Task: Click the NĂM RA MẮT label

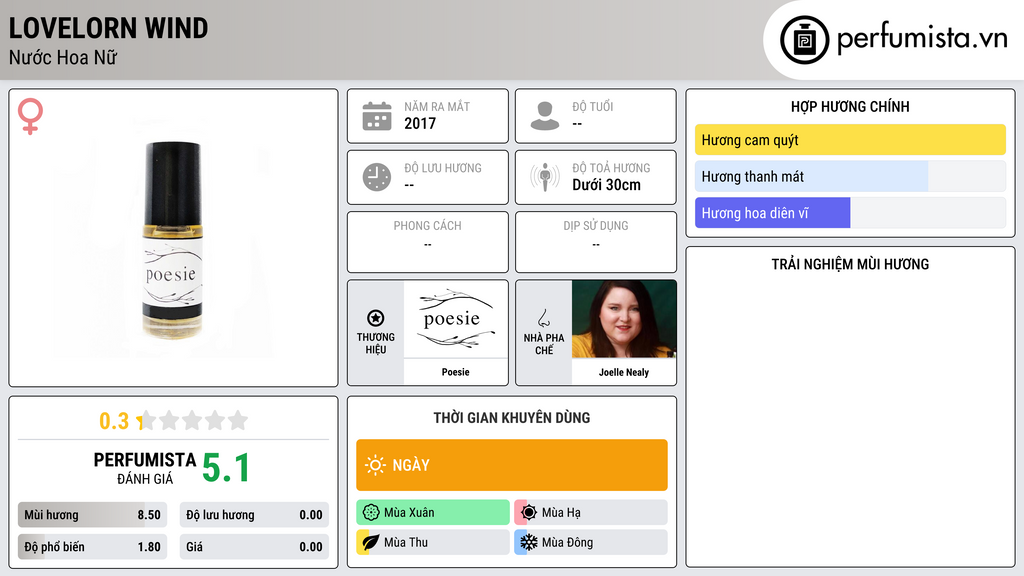Action: click(x=437, y=106)
